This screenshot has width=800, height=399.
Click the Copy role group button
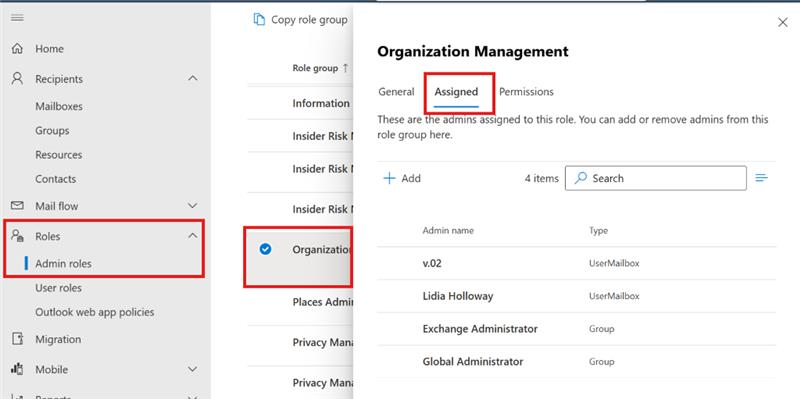(x=301, y=19)
